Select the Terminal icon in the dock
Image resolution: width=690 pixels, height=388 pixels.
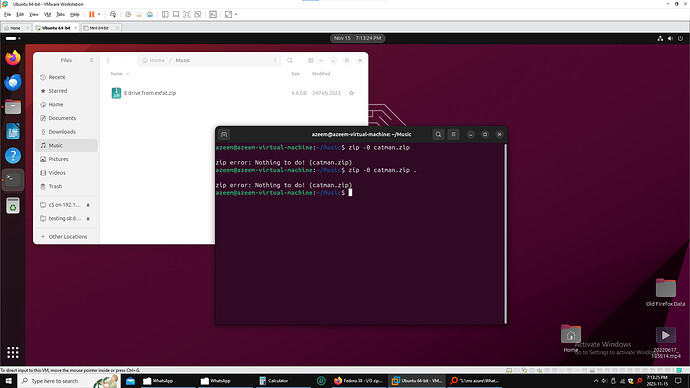tap(13, 179)
